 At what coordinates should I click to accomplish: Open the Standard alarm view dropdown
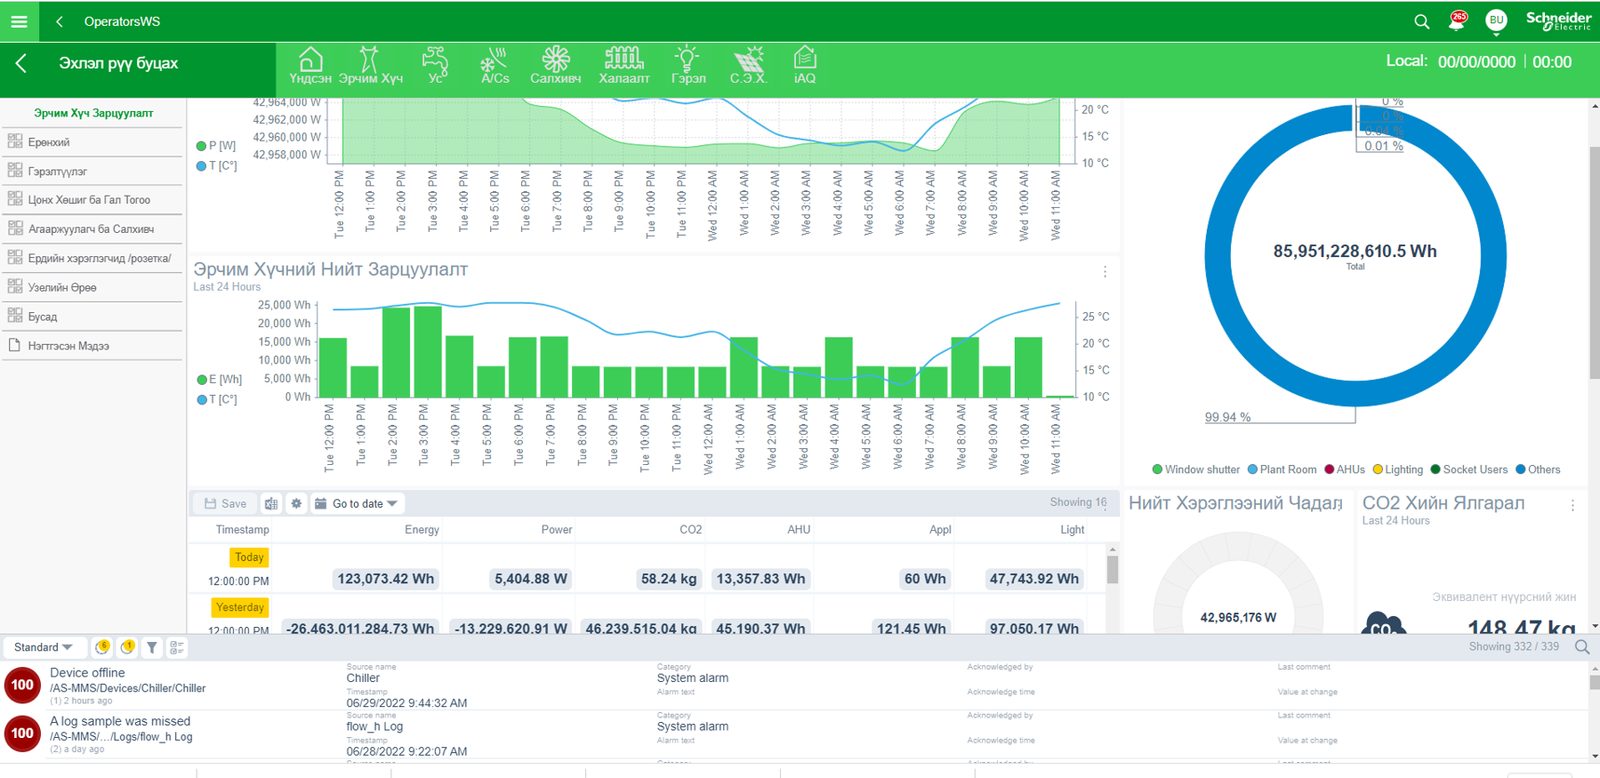point(44,647)
